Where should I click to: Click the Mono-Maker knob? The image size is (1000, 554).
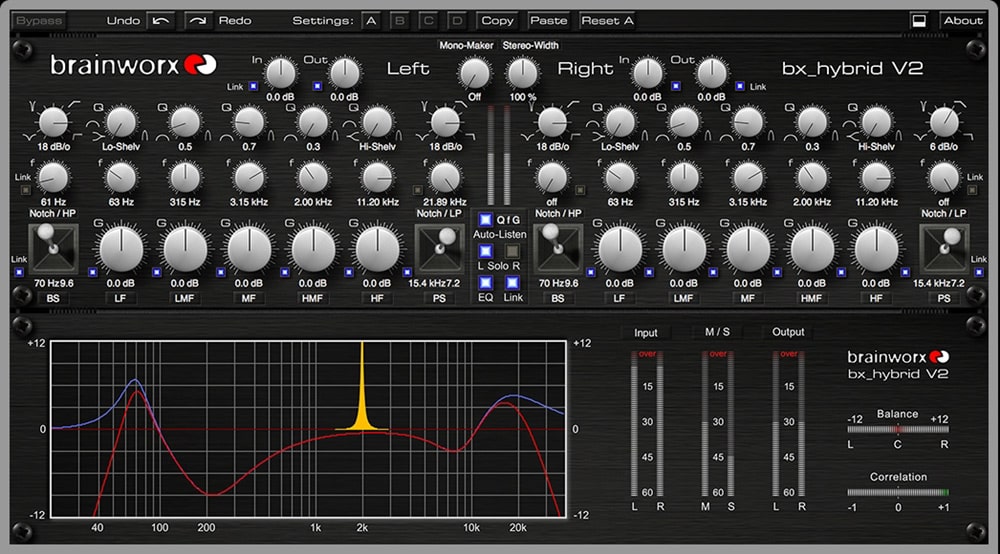pyautogui.click(x=474, y=73)
